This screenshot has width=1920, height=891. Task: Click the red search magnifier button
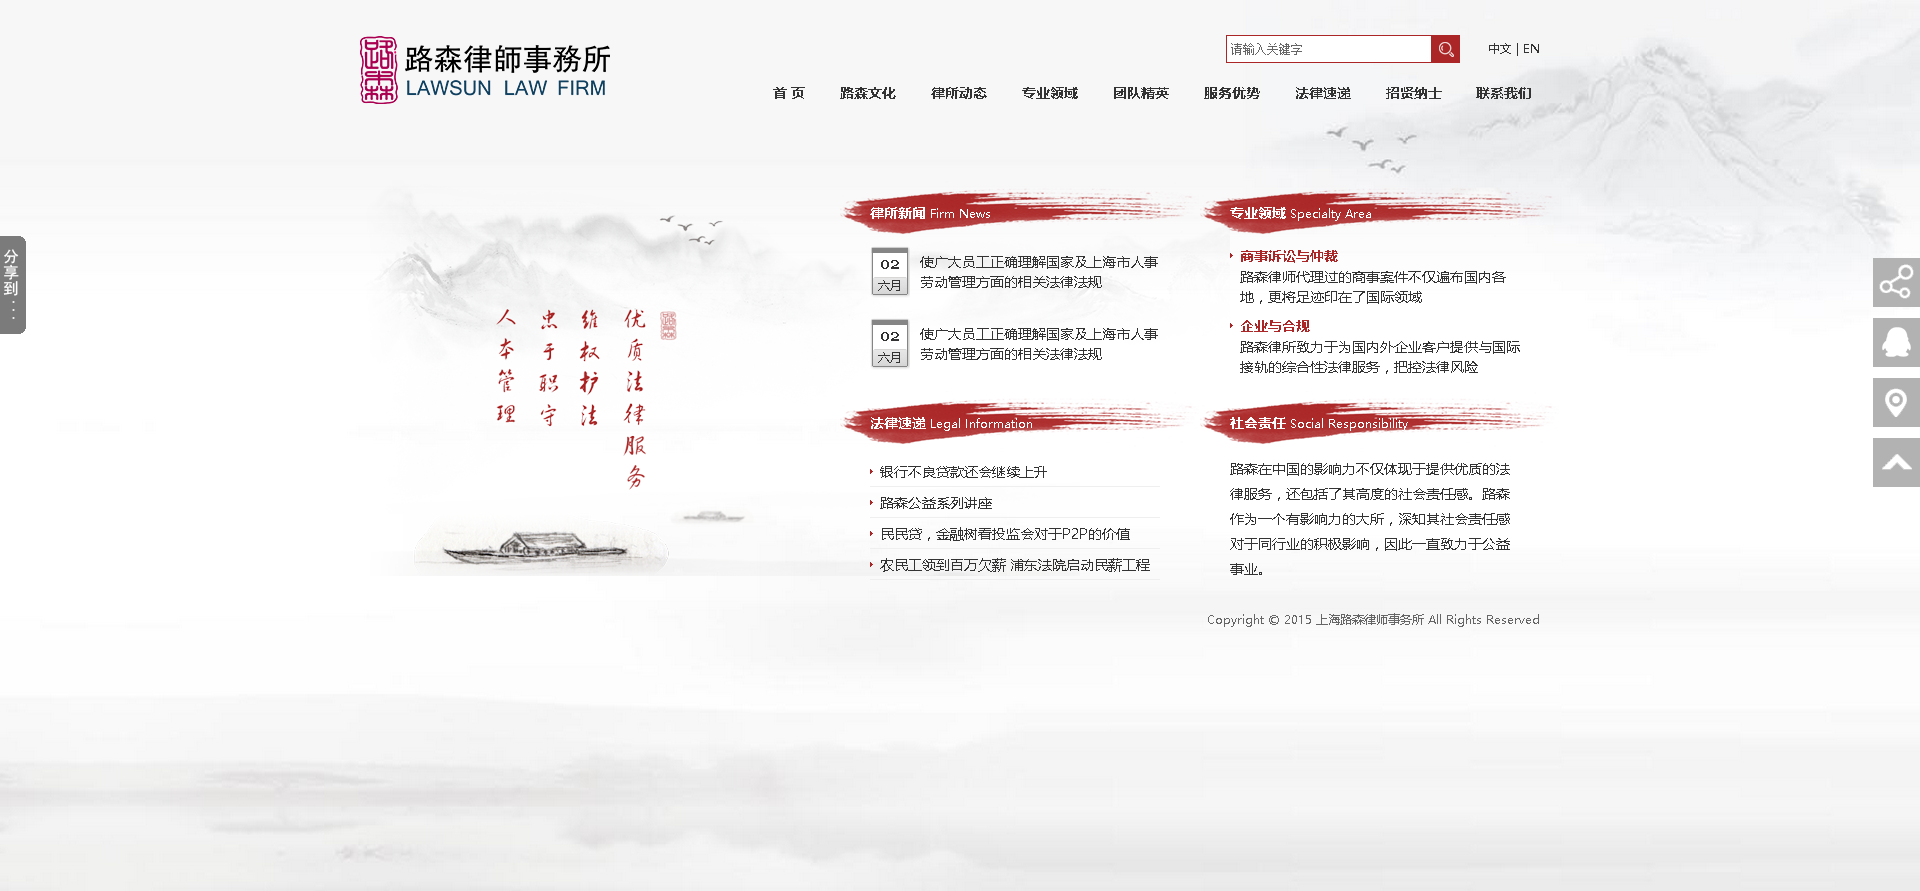(x=1445, y=49)
